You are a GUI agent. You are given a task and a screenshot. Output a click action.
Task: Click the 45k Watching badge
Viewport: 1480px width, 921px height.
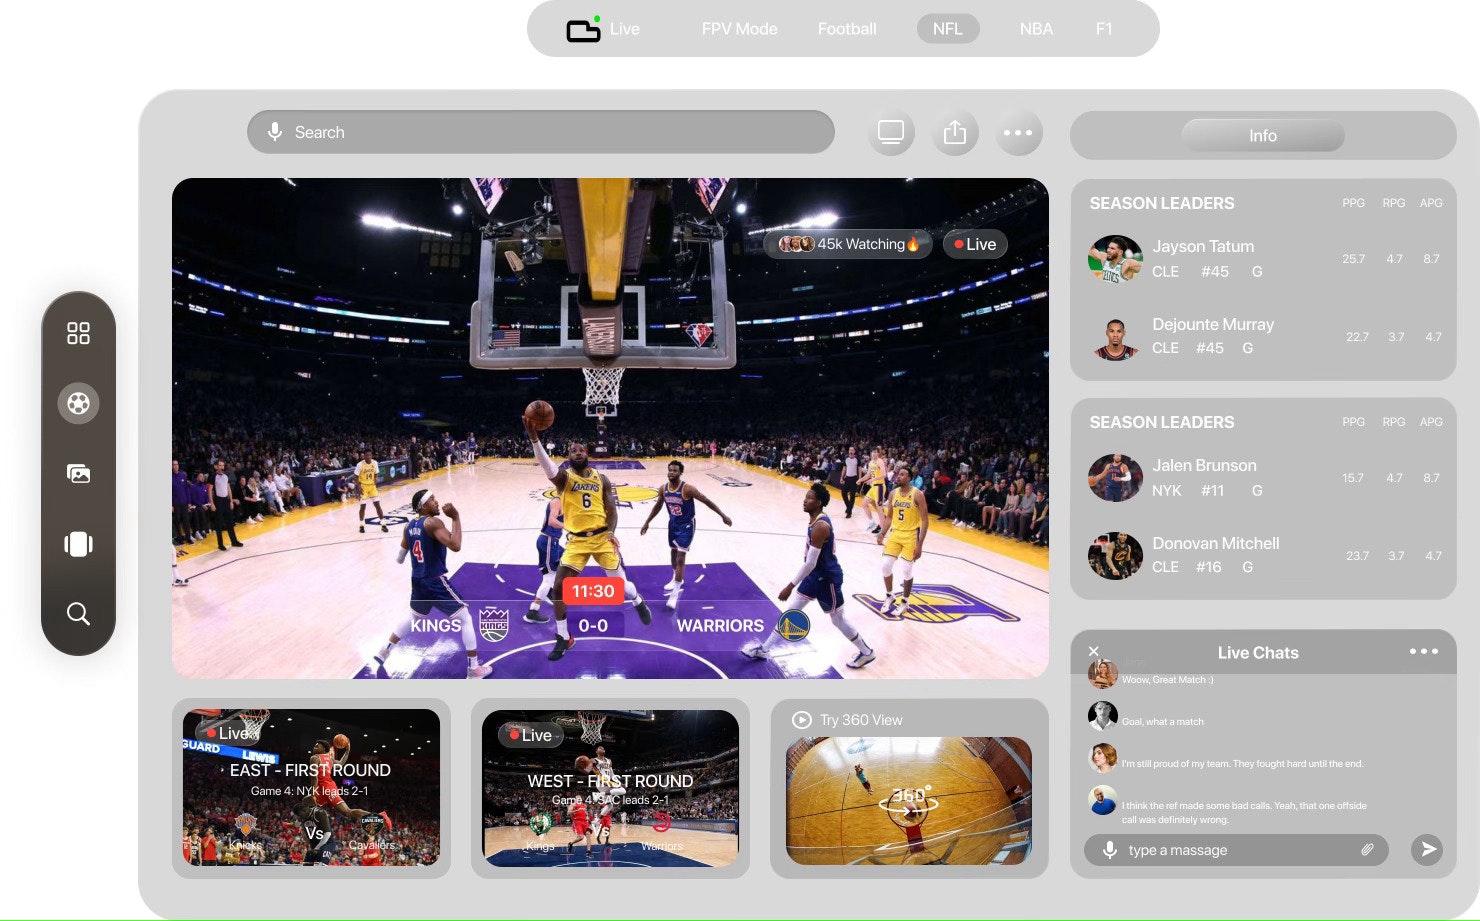(x=848, y=244)
